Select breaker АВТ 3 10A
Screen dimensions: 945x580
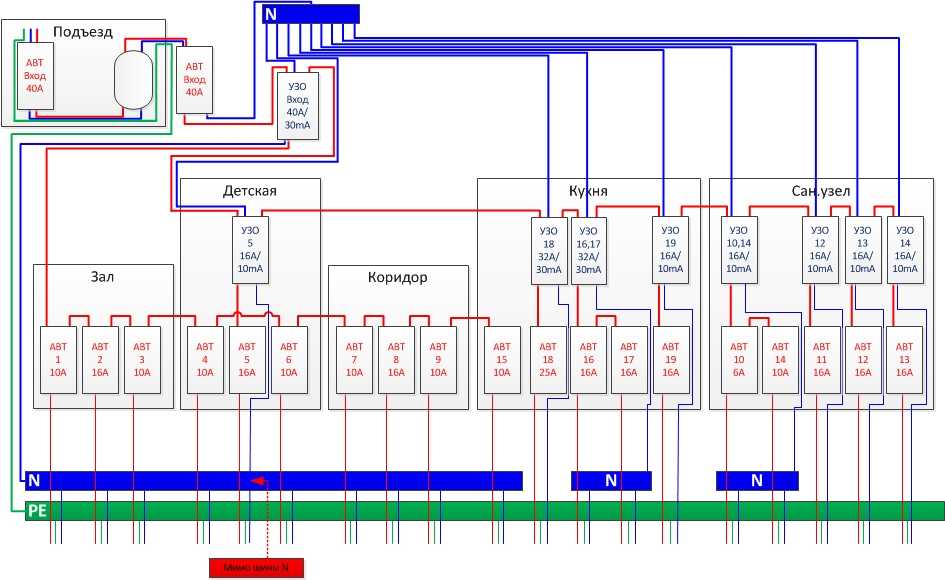(142, 360)
